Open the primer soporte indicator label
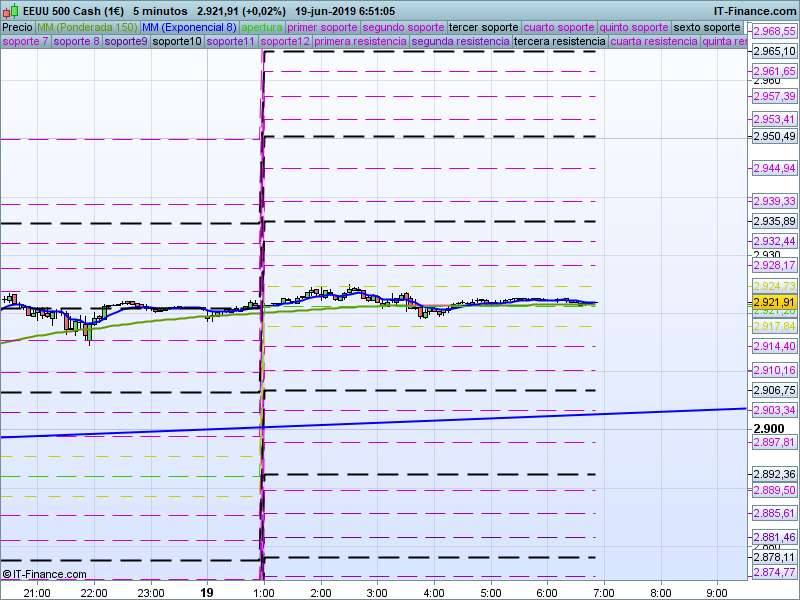This screenshot has width=800, height=600. [323, 27]
